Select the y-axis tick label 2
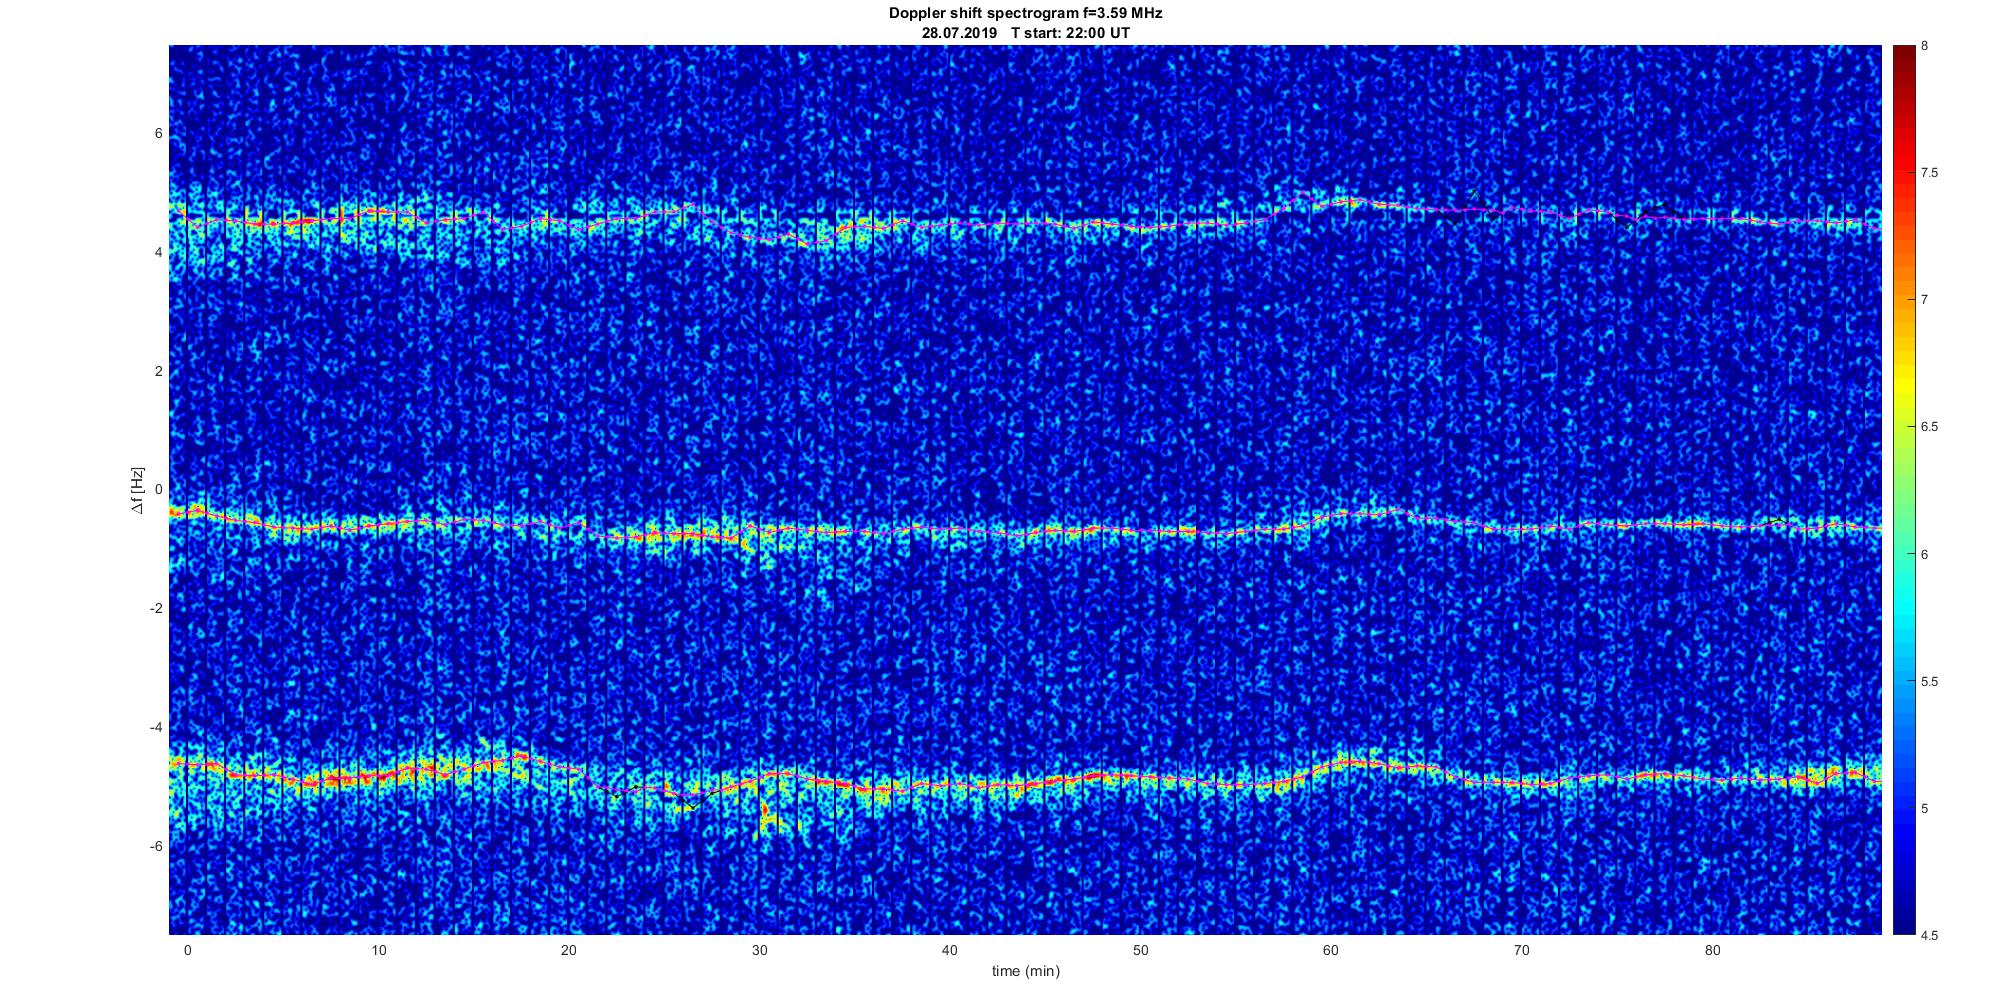2000x1003 pixels. click(158, 371)
